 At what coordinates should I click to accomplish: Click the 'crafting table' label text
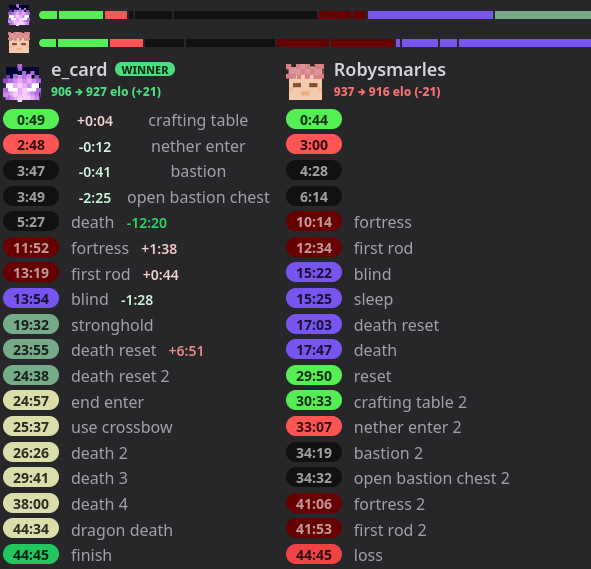tap(198, 121)
